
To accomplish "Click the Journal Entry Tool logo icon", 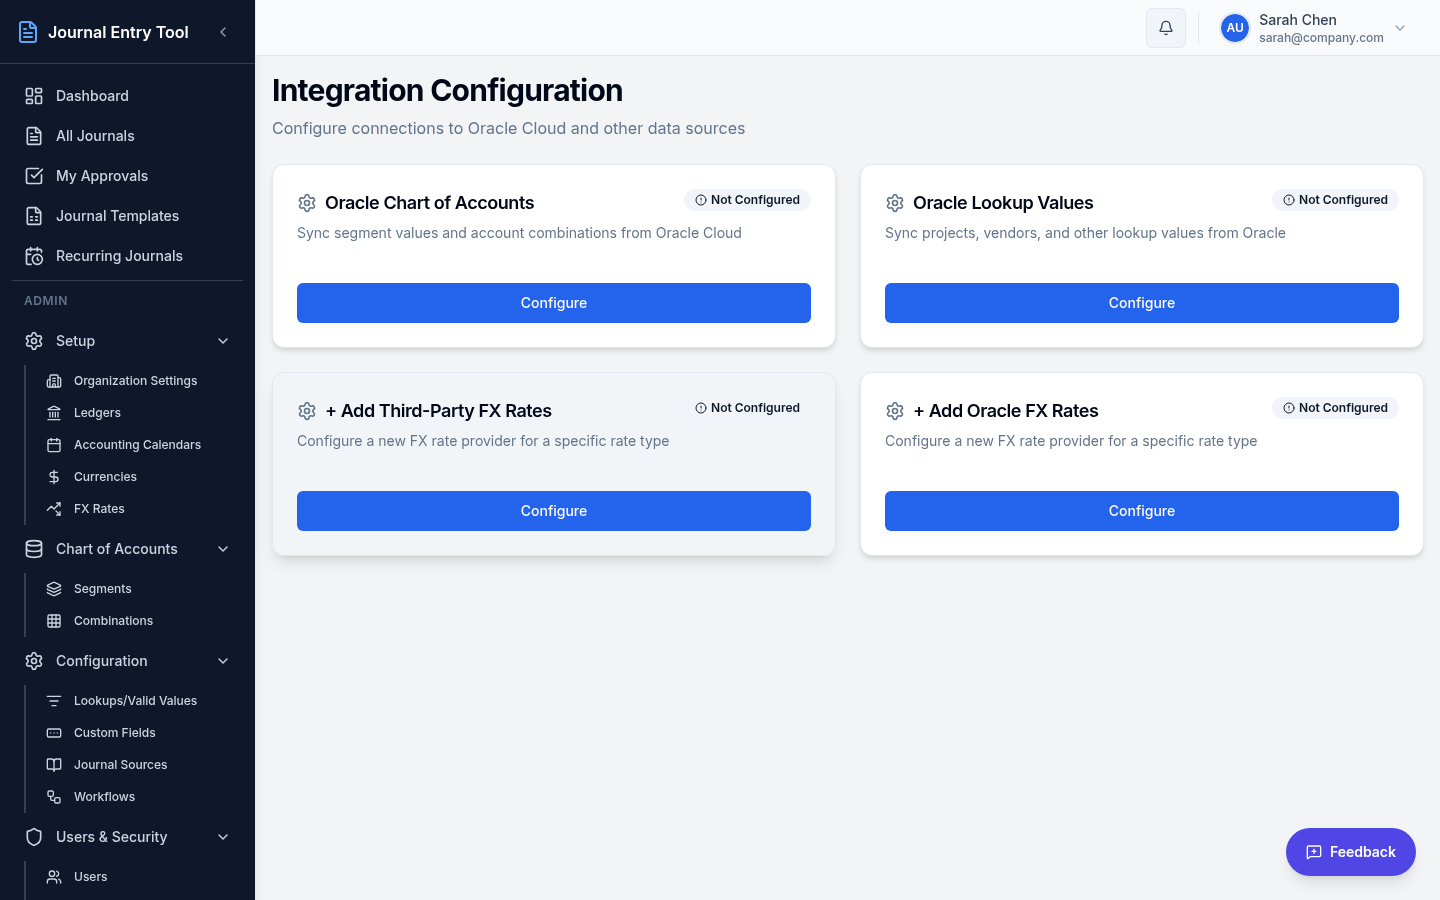I will point(28,31).
